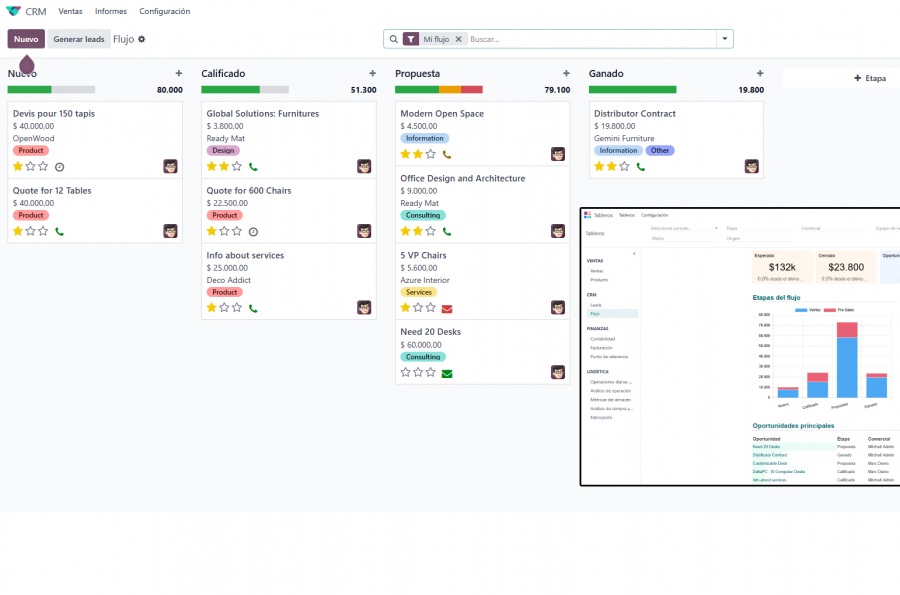Click the envelope icon on Need 20 Desks card
Image resolution: width=900 pixels, height=595 pixels.
click(445, 372)
